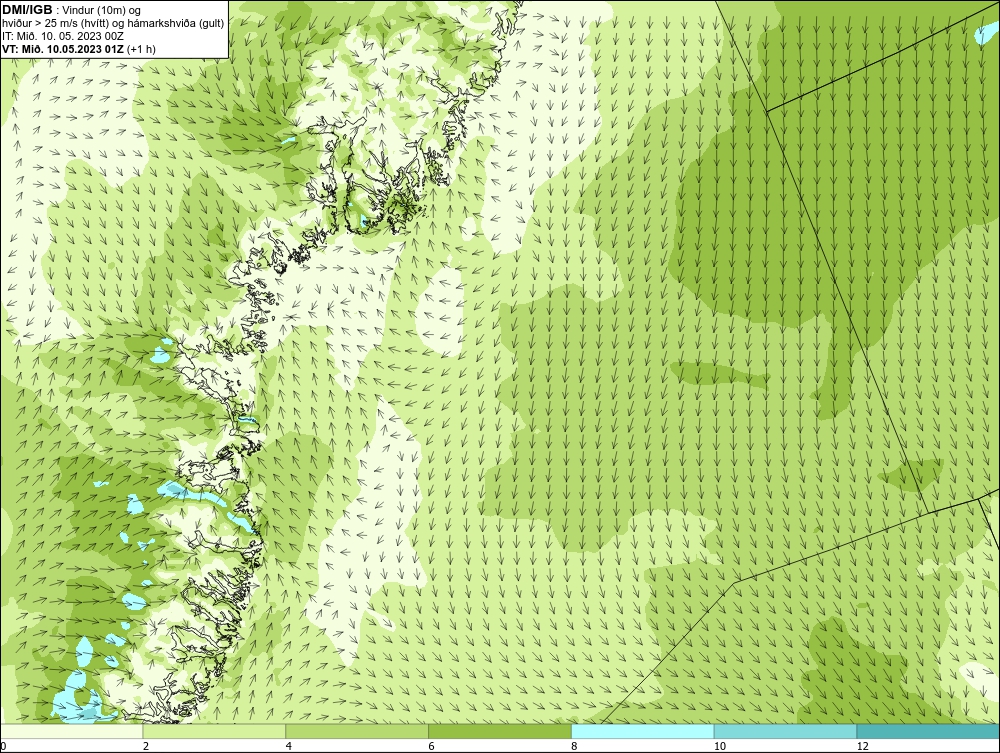
Task: Click the scale label '8'
Action: pyautogui.click(x=575, y=746)
